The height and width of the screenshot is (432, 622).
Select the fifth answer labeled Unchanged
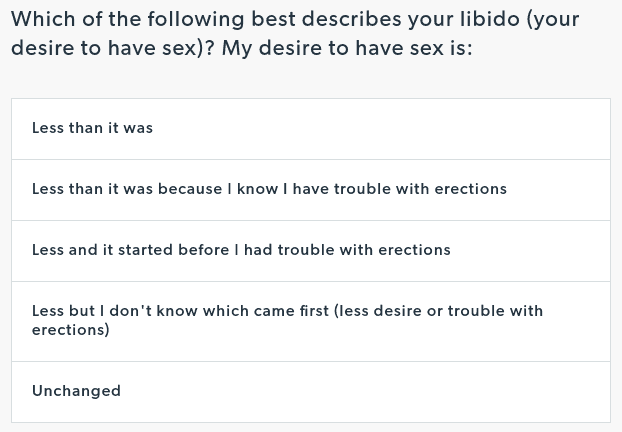point(310,392)
